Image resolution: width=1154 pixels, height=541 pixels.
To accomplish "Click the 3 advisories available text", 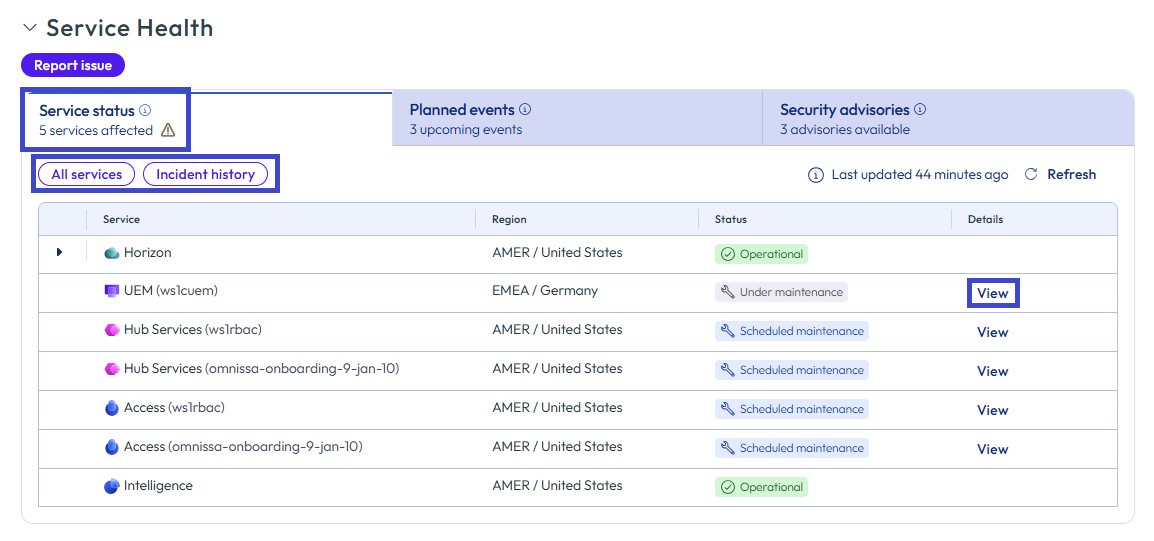I will 845,130.
